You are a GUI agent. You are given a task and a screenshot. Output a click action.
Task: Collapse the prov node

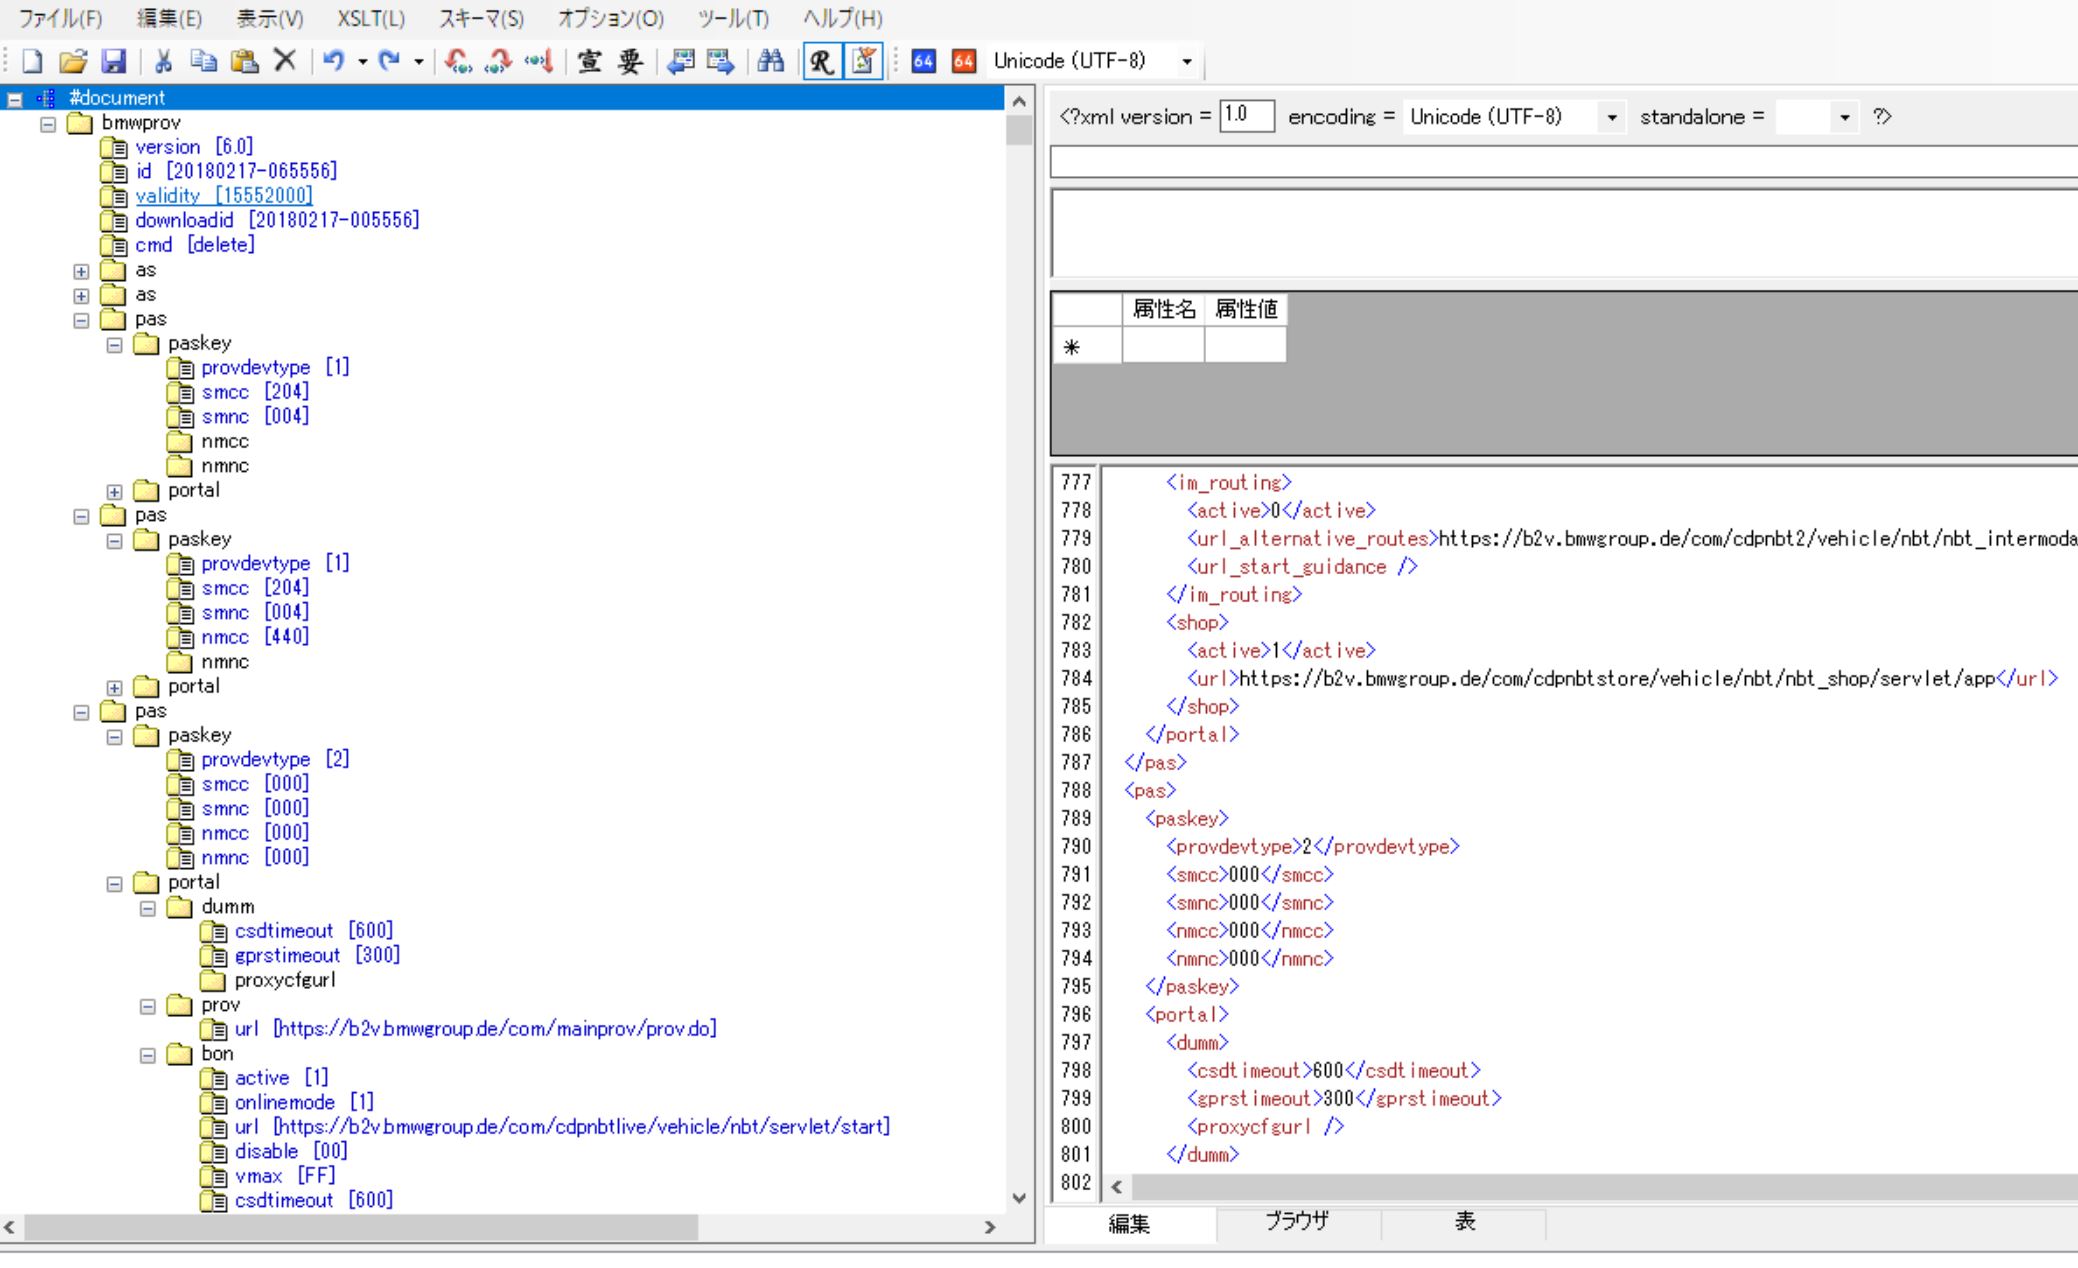click(x=147, y=1006)
